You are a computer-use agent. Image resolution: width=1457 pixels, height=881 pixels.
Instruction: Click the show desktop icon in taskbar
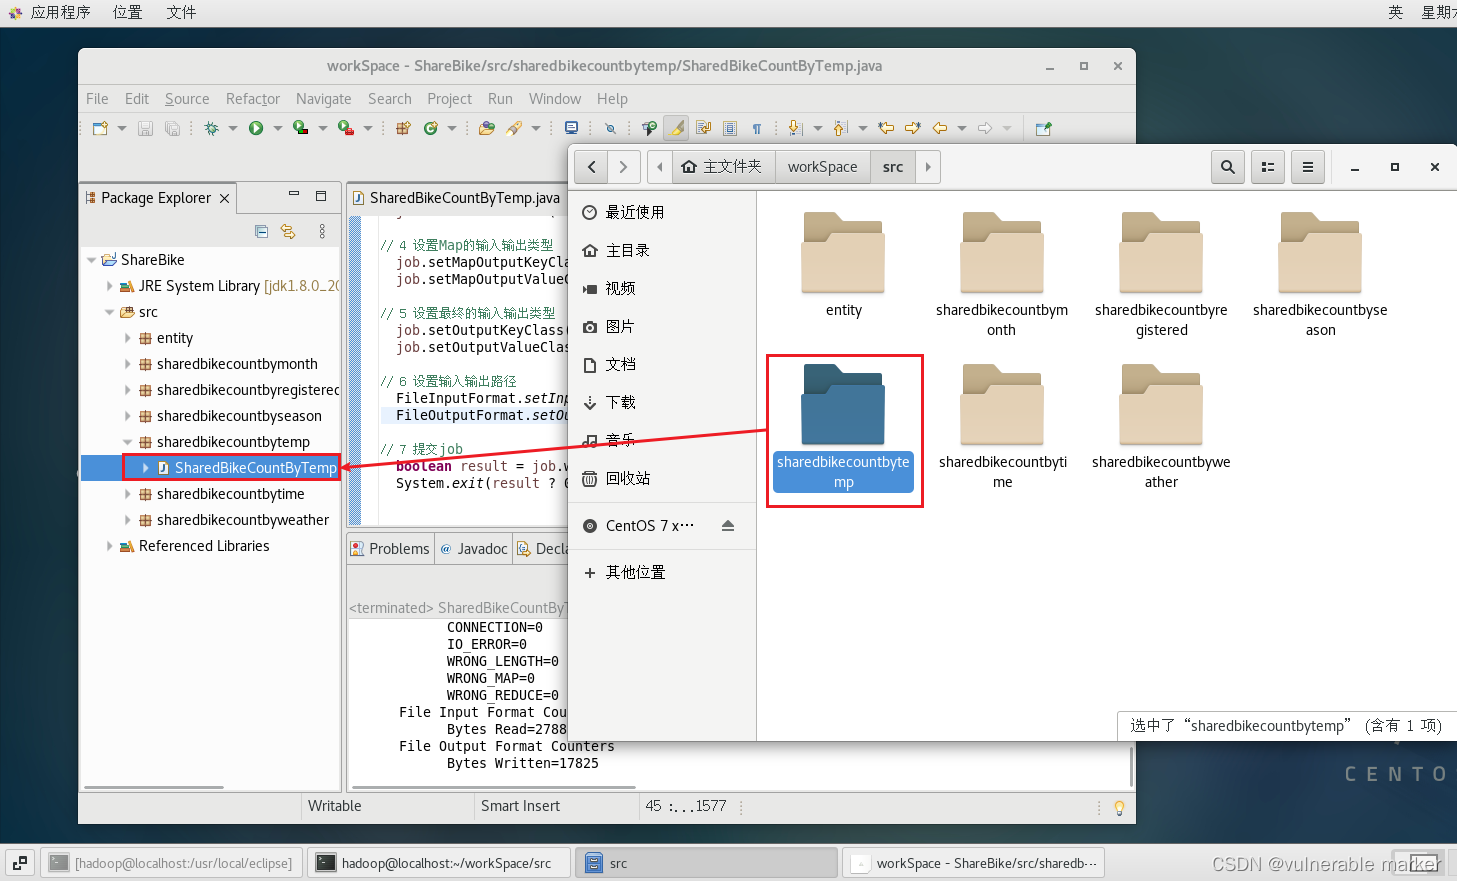coord(20,863)
